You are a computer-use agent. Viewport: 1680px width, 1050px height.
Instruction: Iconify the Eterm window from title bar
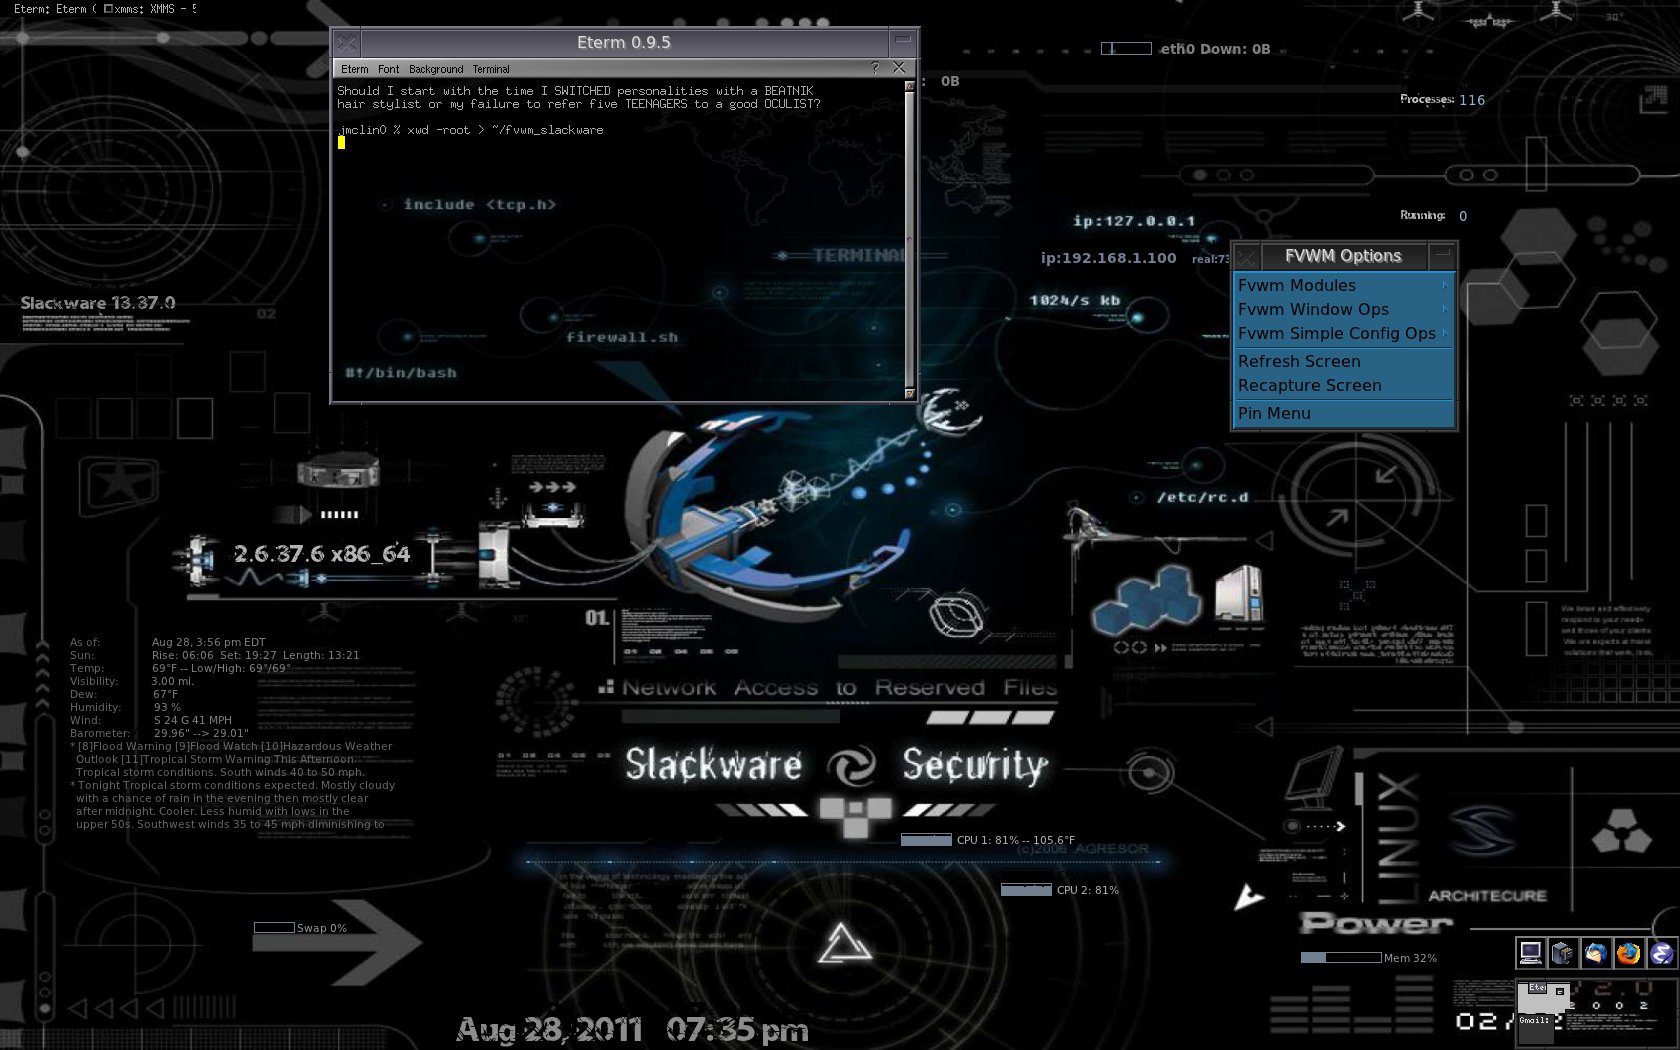(903, 43)
